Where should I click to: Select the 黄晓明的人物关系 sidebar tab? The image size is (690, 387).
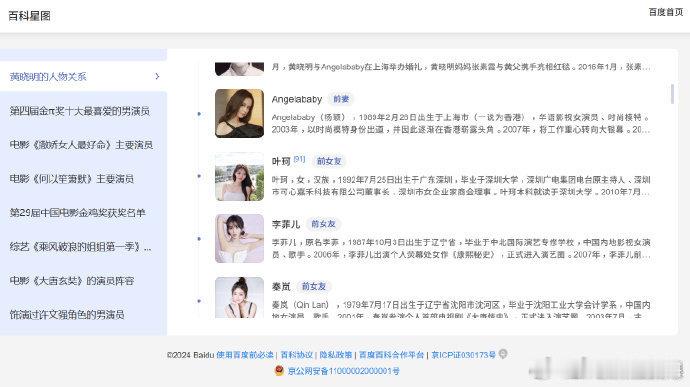pyautogui.click(x=83, y=77)
